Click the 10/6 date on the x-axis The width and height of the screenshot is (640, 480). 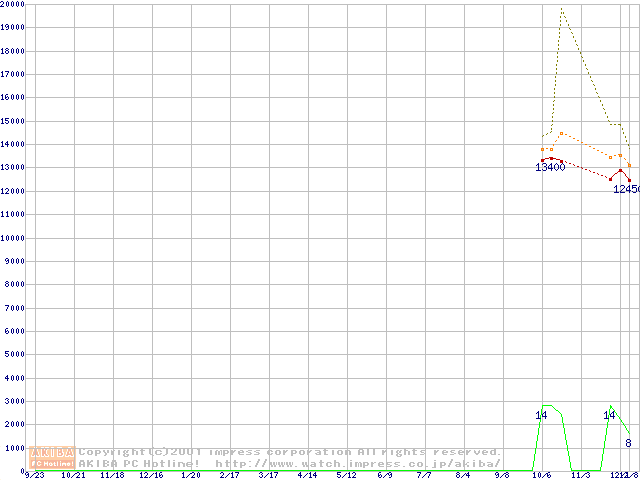click(542, 475)
